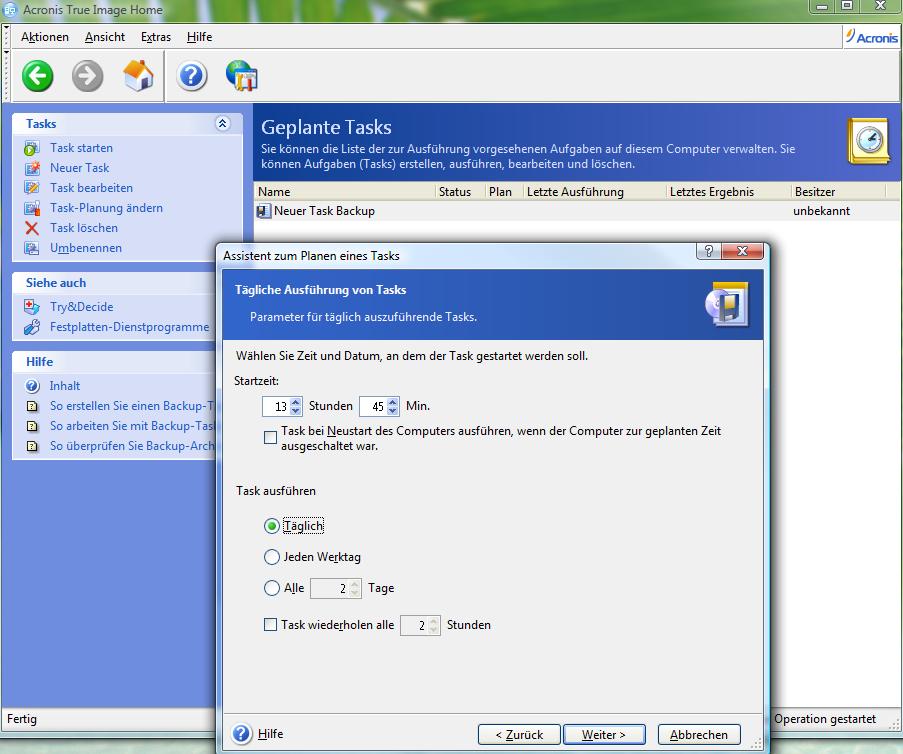This screenshot has width=903, height=754.
Task: Close the Assistent zum Planen dialog
Action: (x=742, y=251)
